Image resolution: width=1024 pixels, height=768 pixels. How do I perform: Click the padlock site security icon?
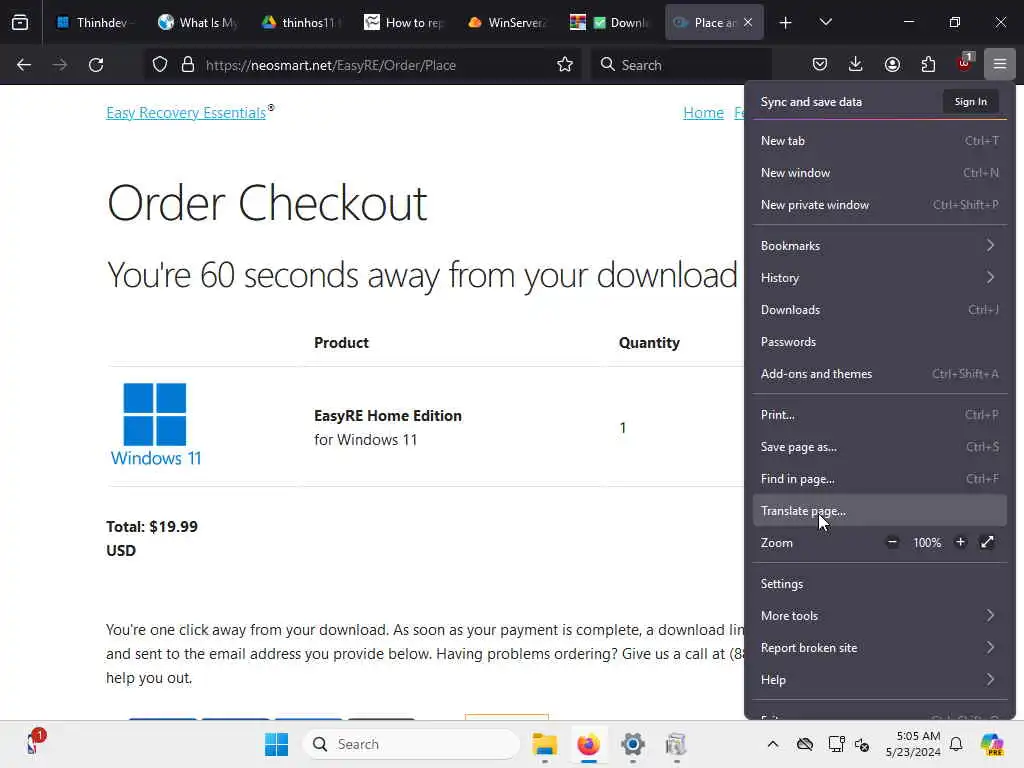point(188,65)
